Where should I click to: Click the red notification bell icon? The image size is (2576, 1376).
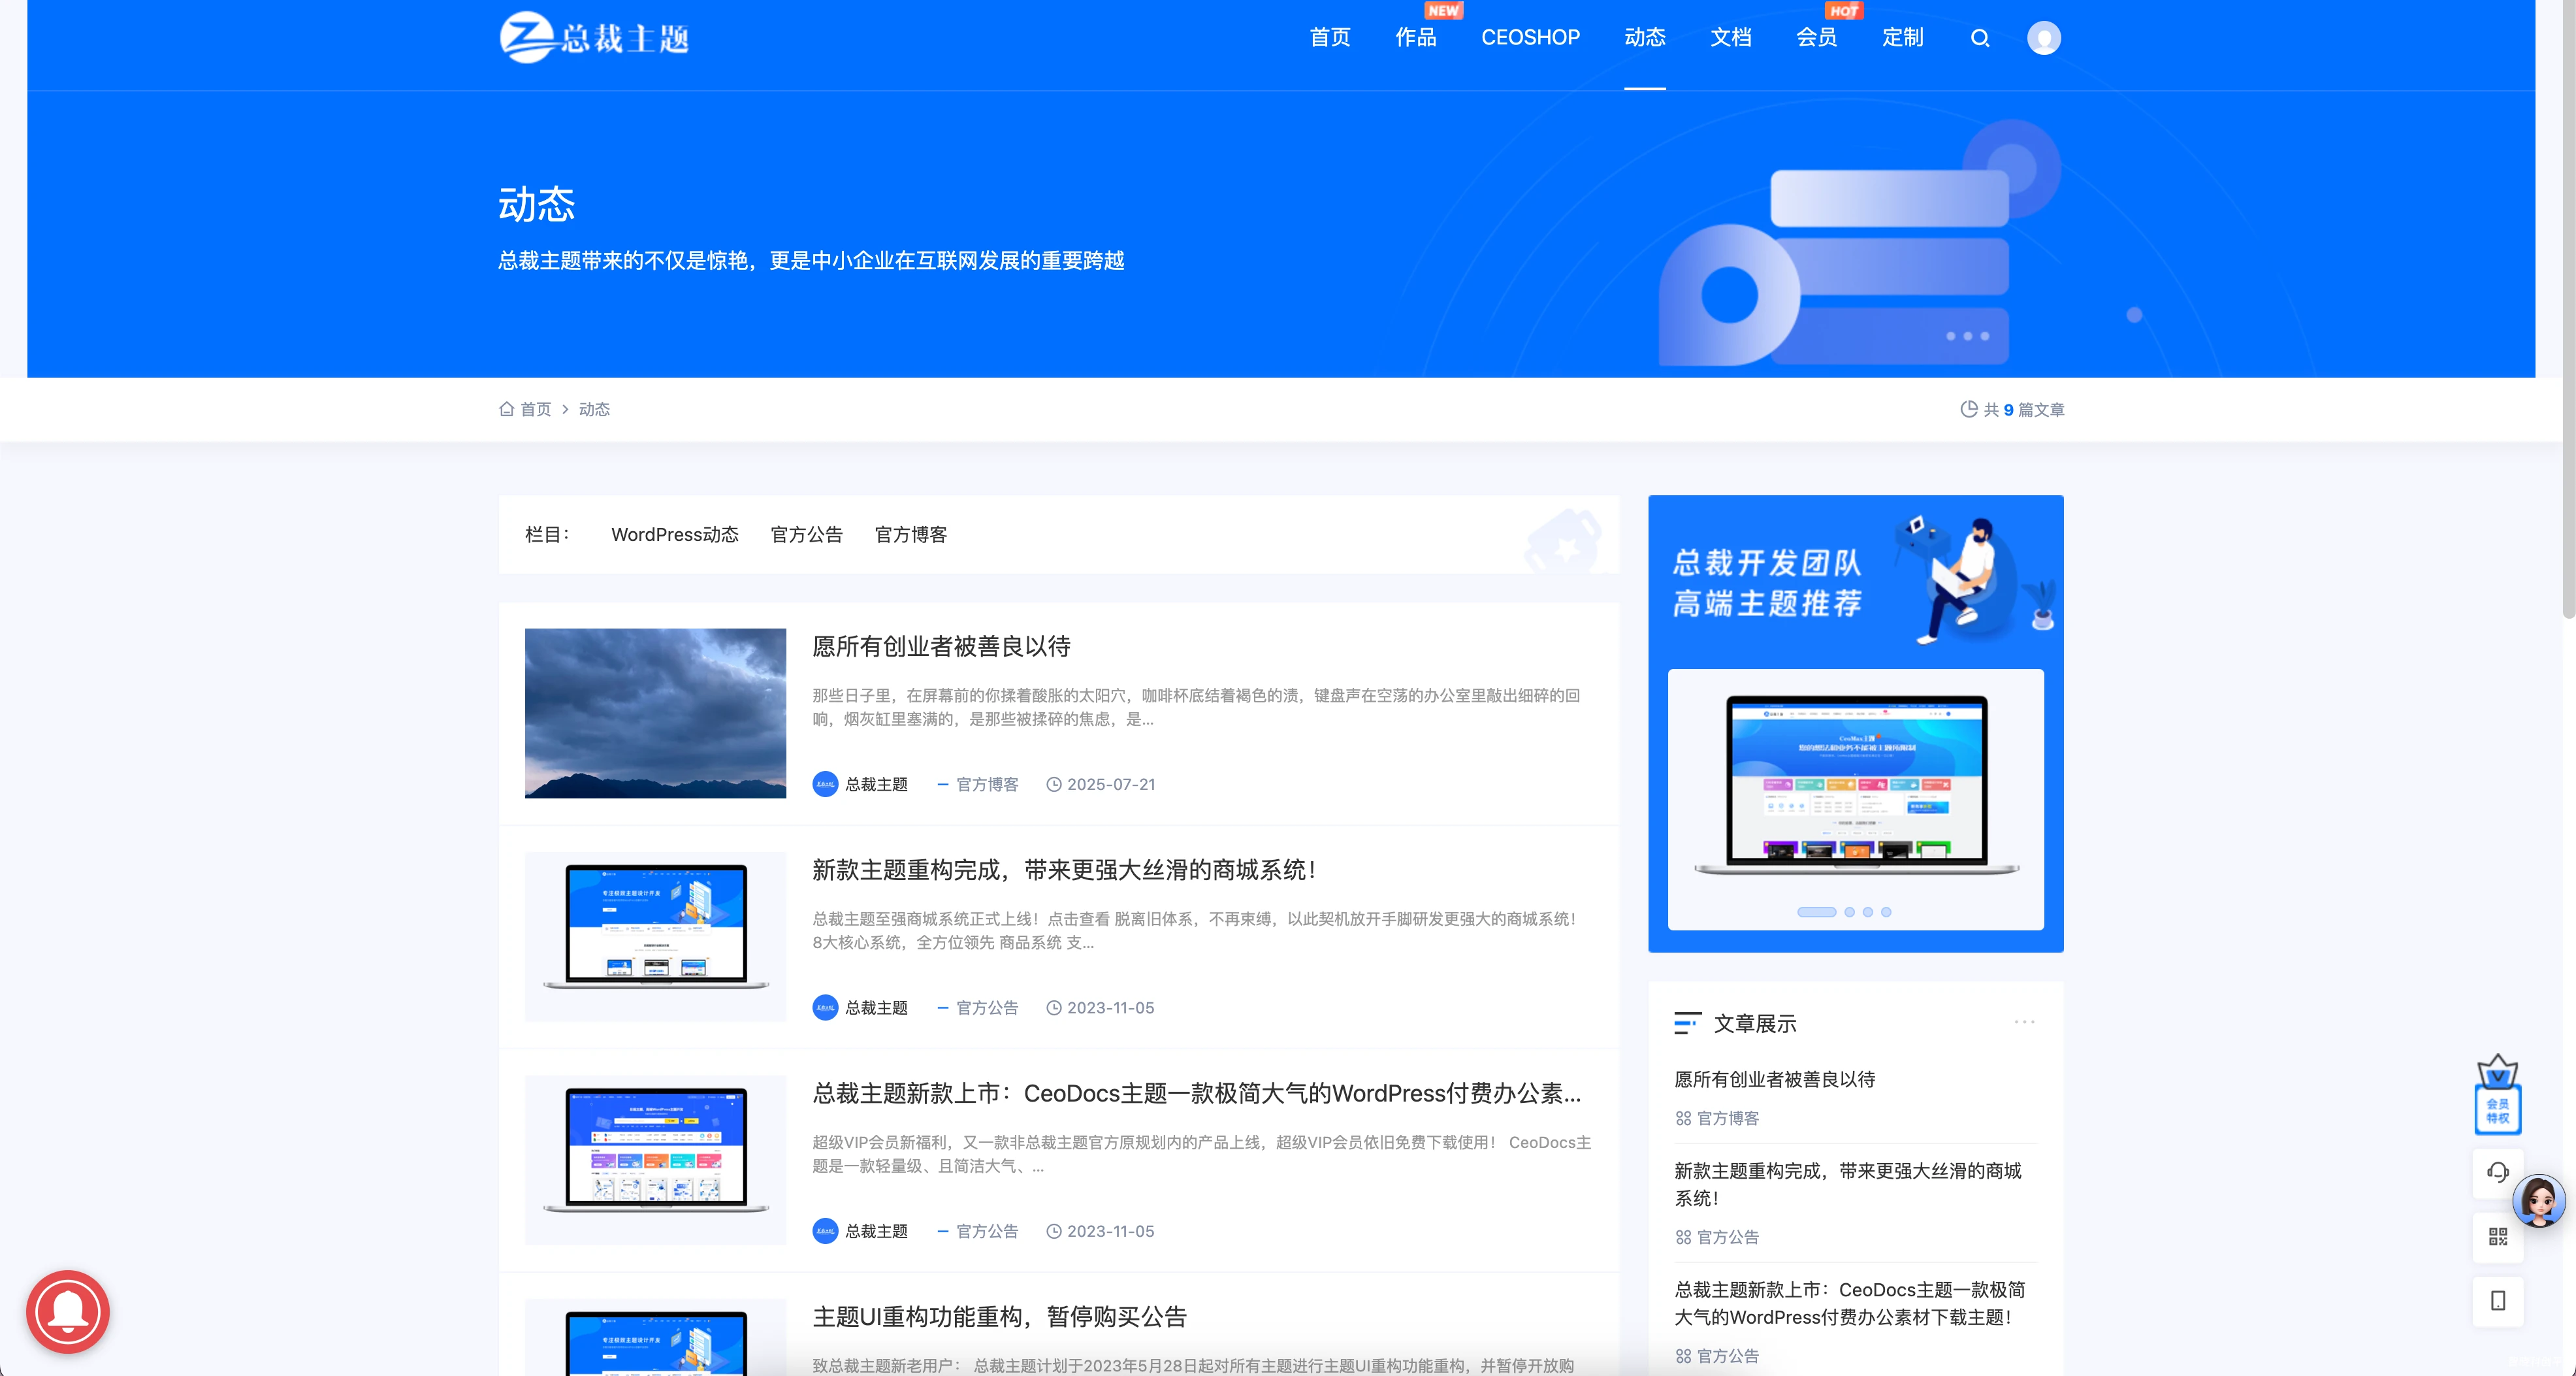click(68, 1311)
